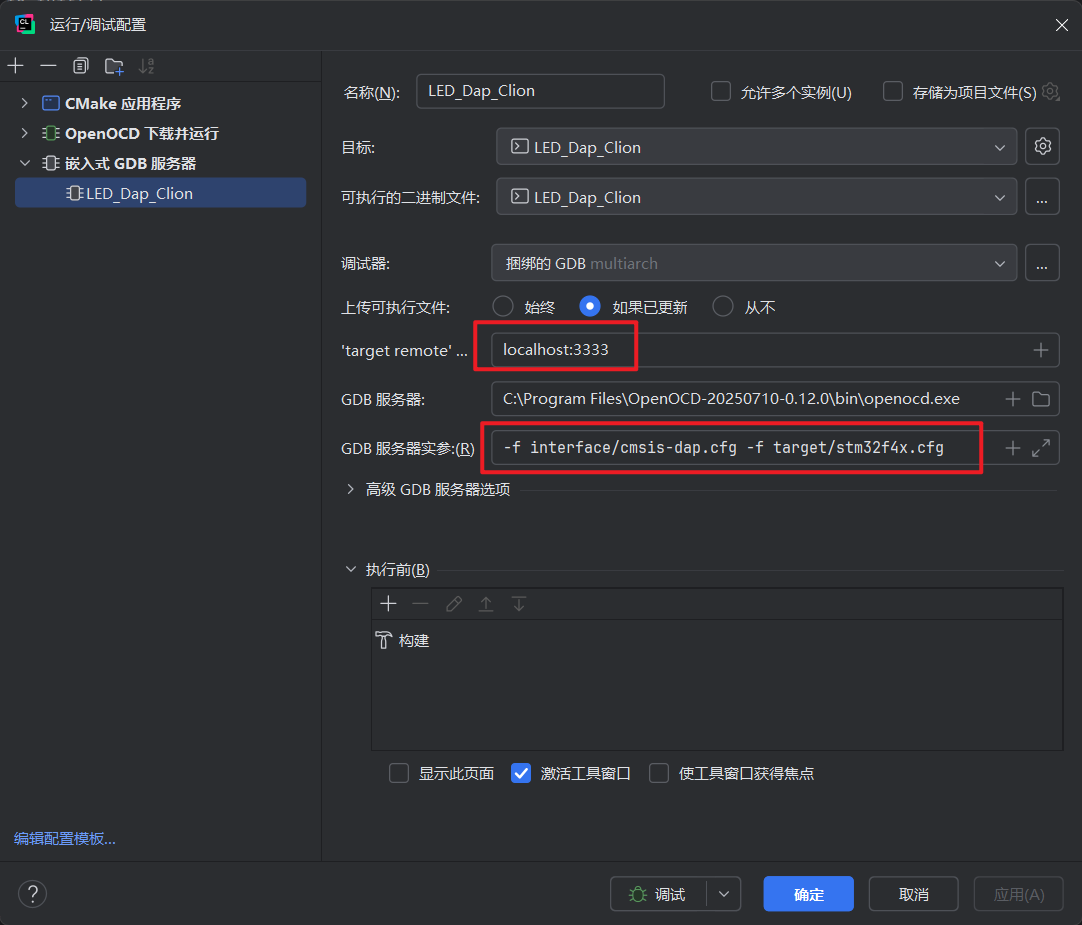Close the run/debug configurations dialog
Image resolution: width=1082 pixels, height=925 pixels.
pos(1061,25)
